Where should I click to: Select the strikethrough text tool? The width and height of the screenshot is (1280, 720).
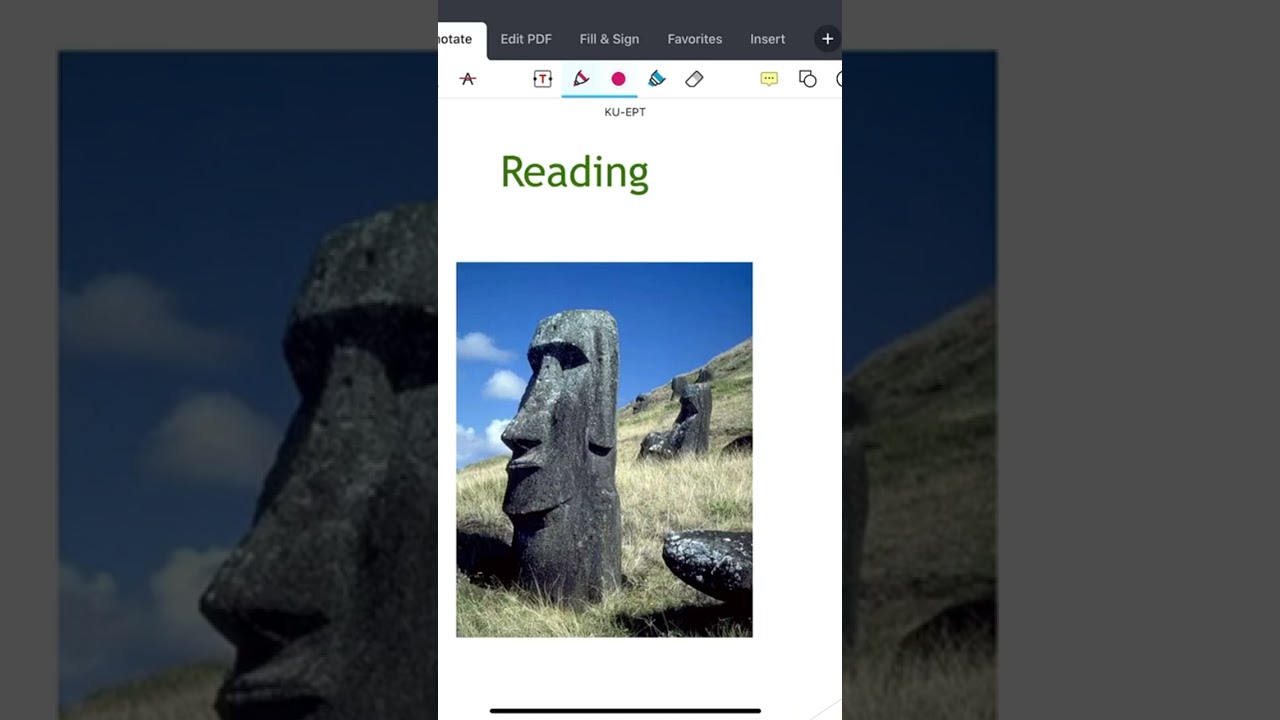point(467,79)
